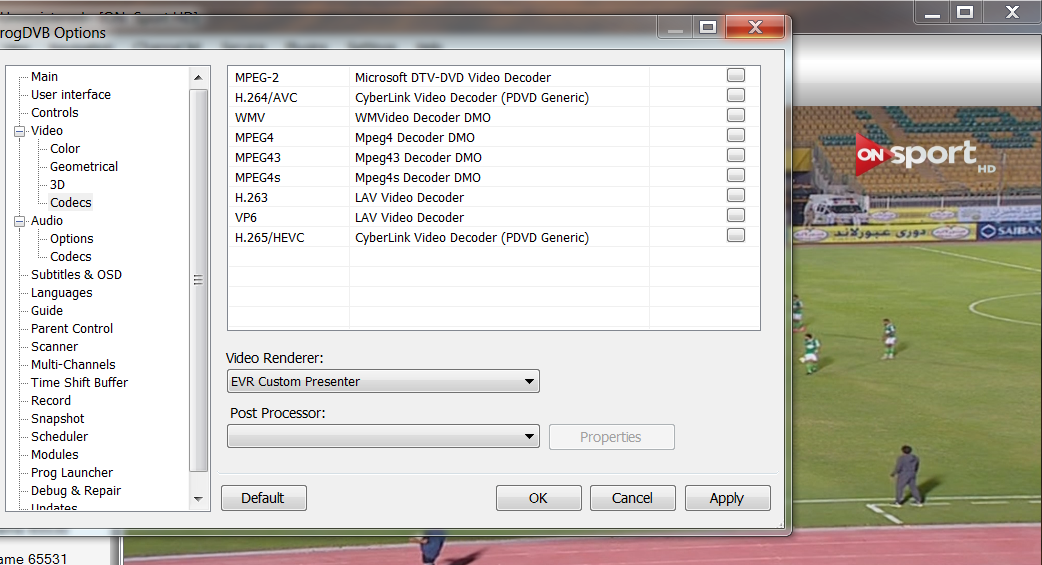The height and width of the screenshot is (565, 1042).
Task: Open 3D settings under Video
Action: 57,184
